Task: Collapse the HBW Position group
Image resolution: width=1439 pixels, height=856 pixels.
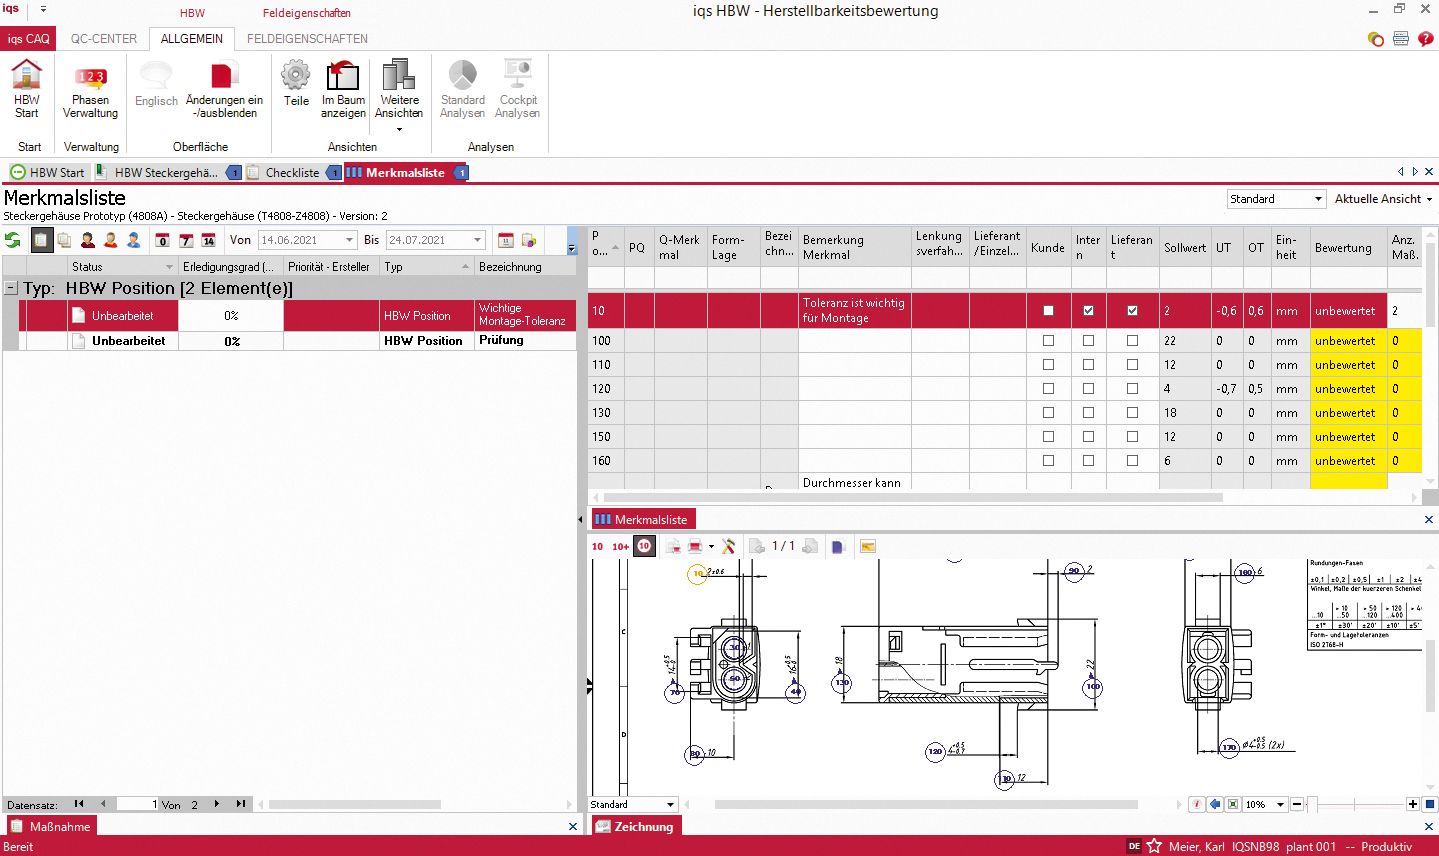Action: pyautogui.click(x=11, y=289)
